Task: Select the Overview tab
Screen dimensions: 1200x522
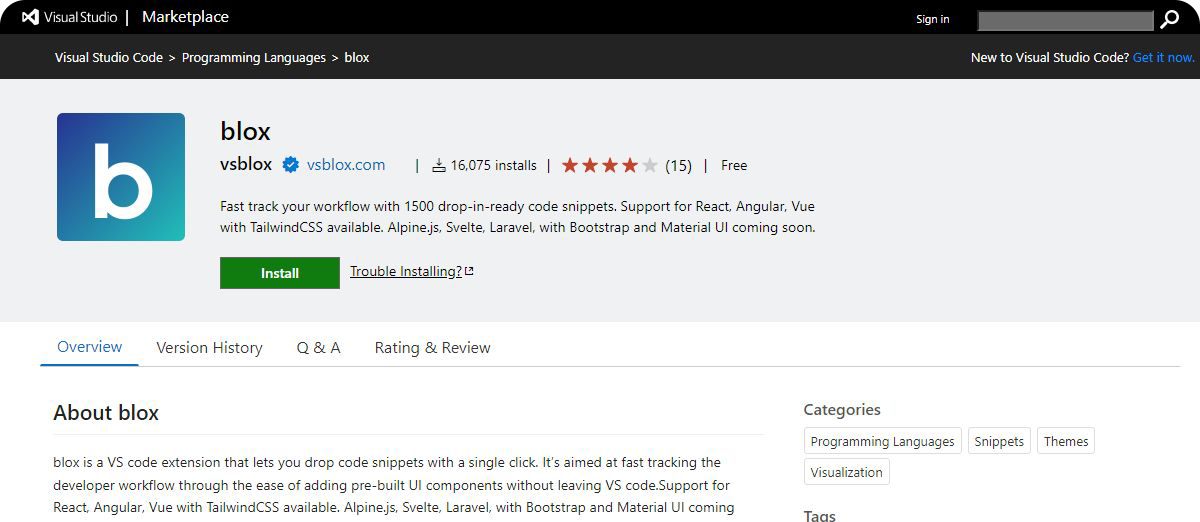Action: point(90,347)
